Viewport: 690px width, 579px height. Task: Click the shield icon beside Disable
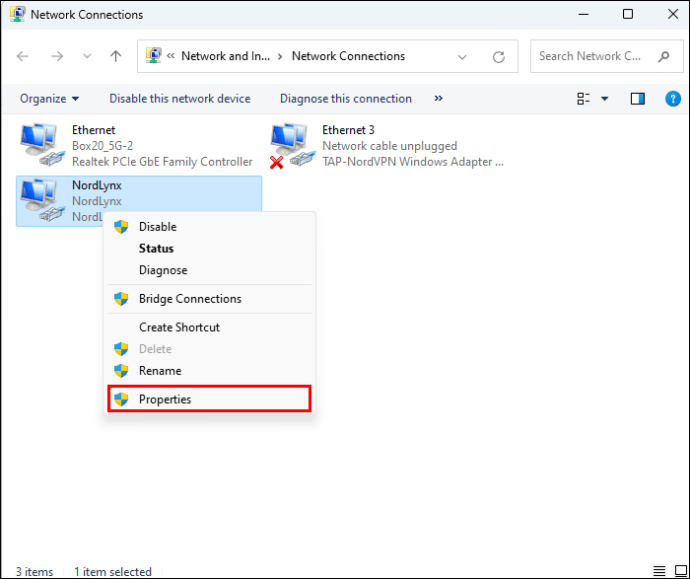coord(121,227)
